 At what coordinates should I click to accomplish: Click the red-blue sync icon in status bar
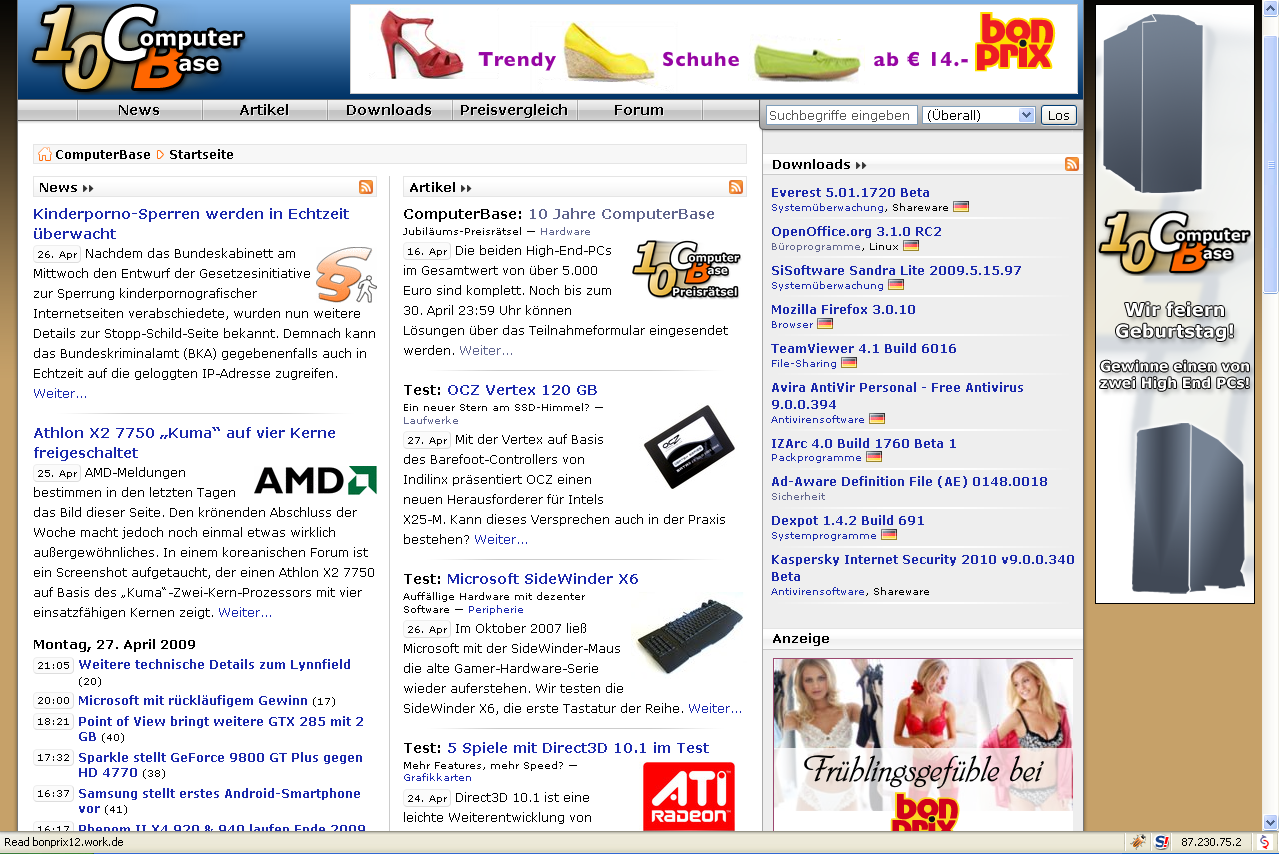pos(1264,842)
